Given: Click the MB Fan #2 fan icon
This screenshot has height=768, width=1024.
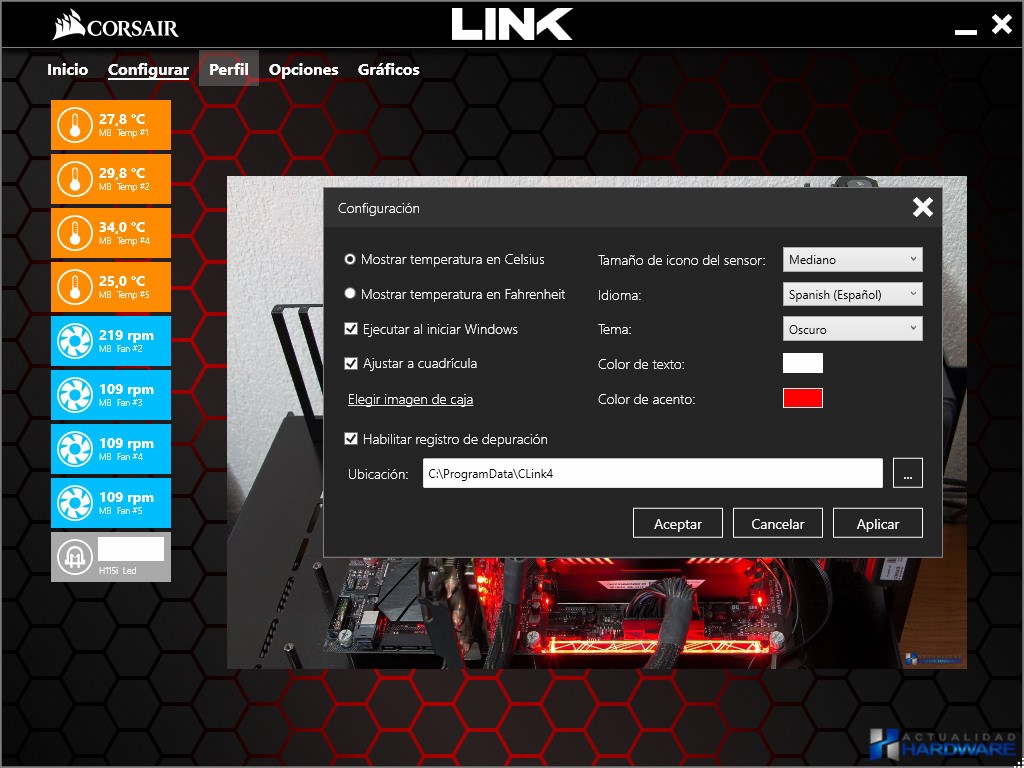Looking at the screenshot, I should coord(73,341).
